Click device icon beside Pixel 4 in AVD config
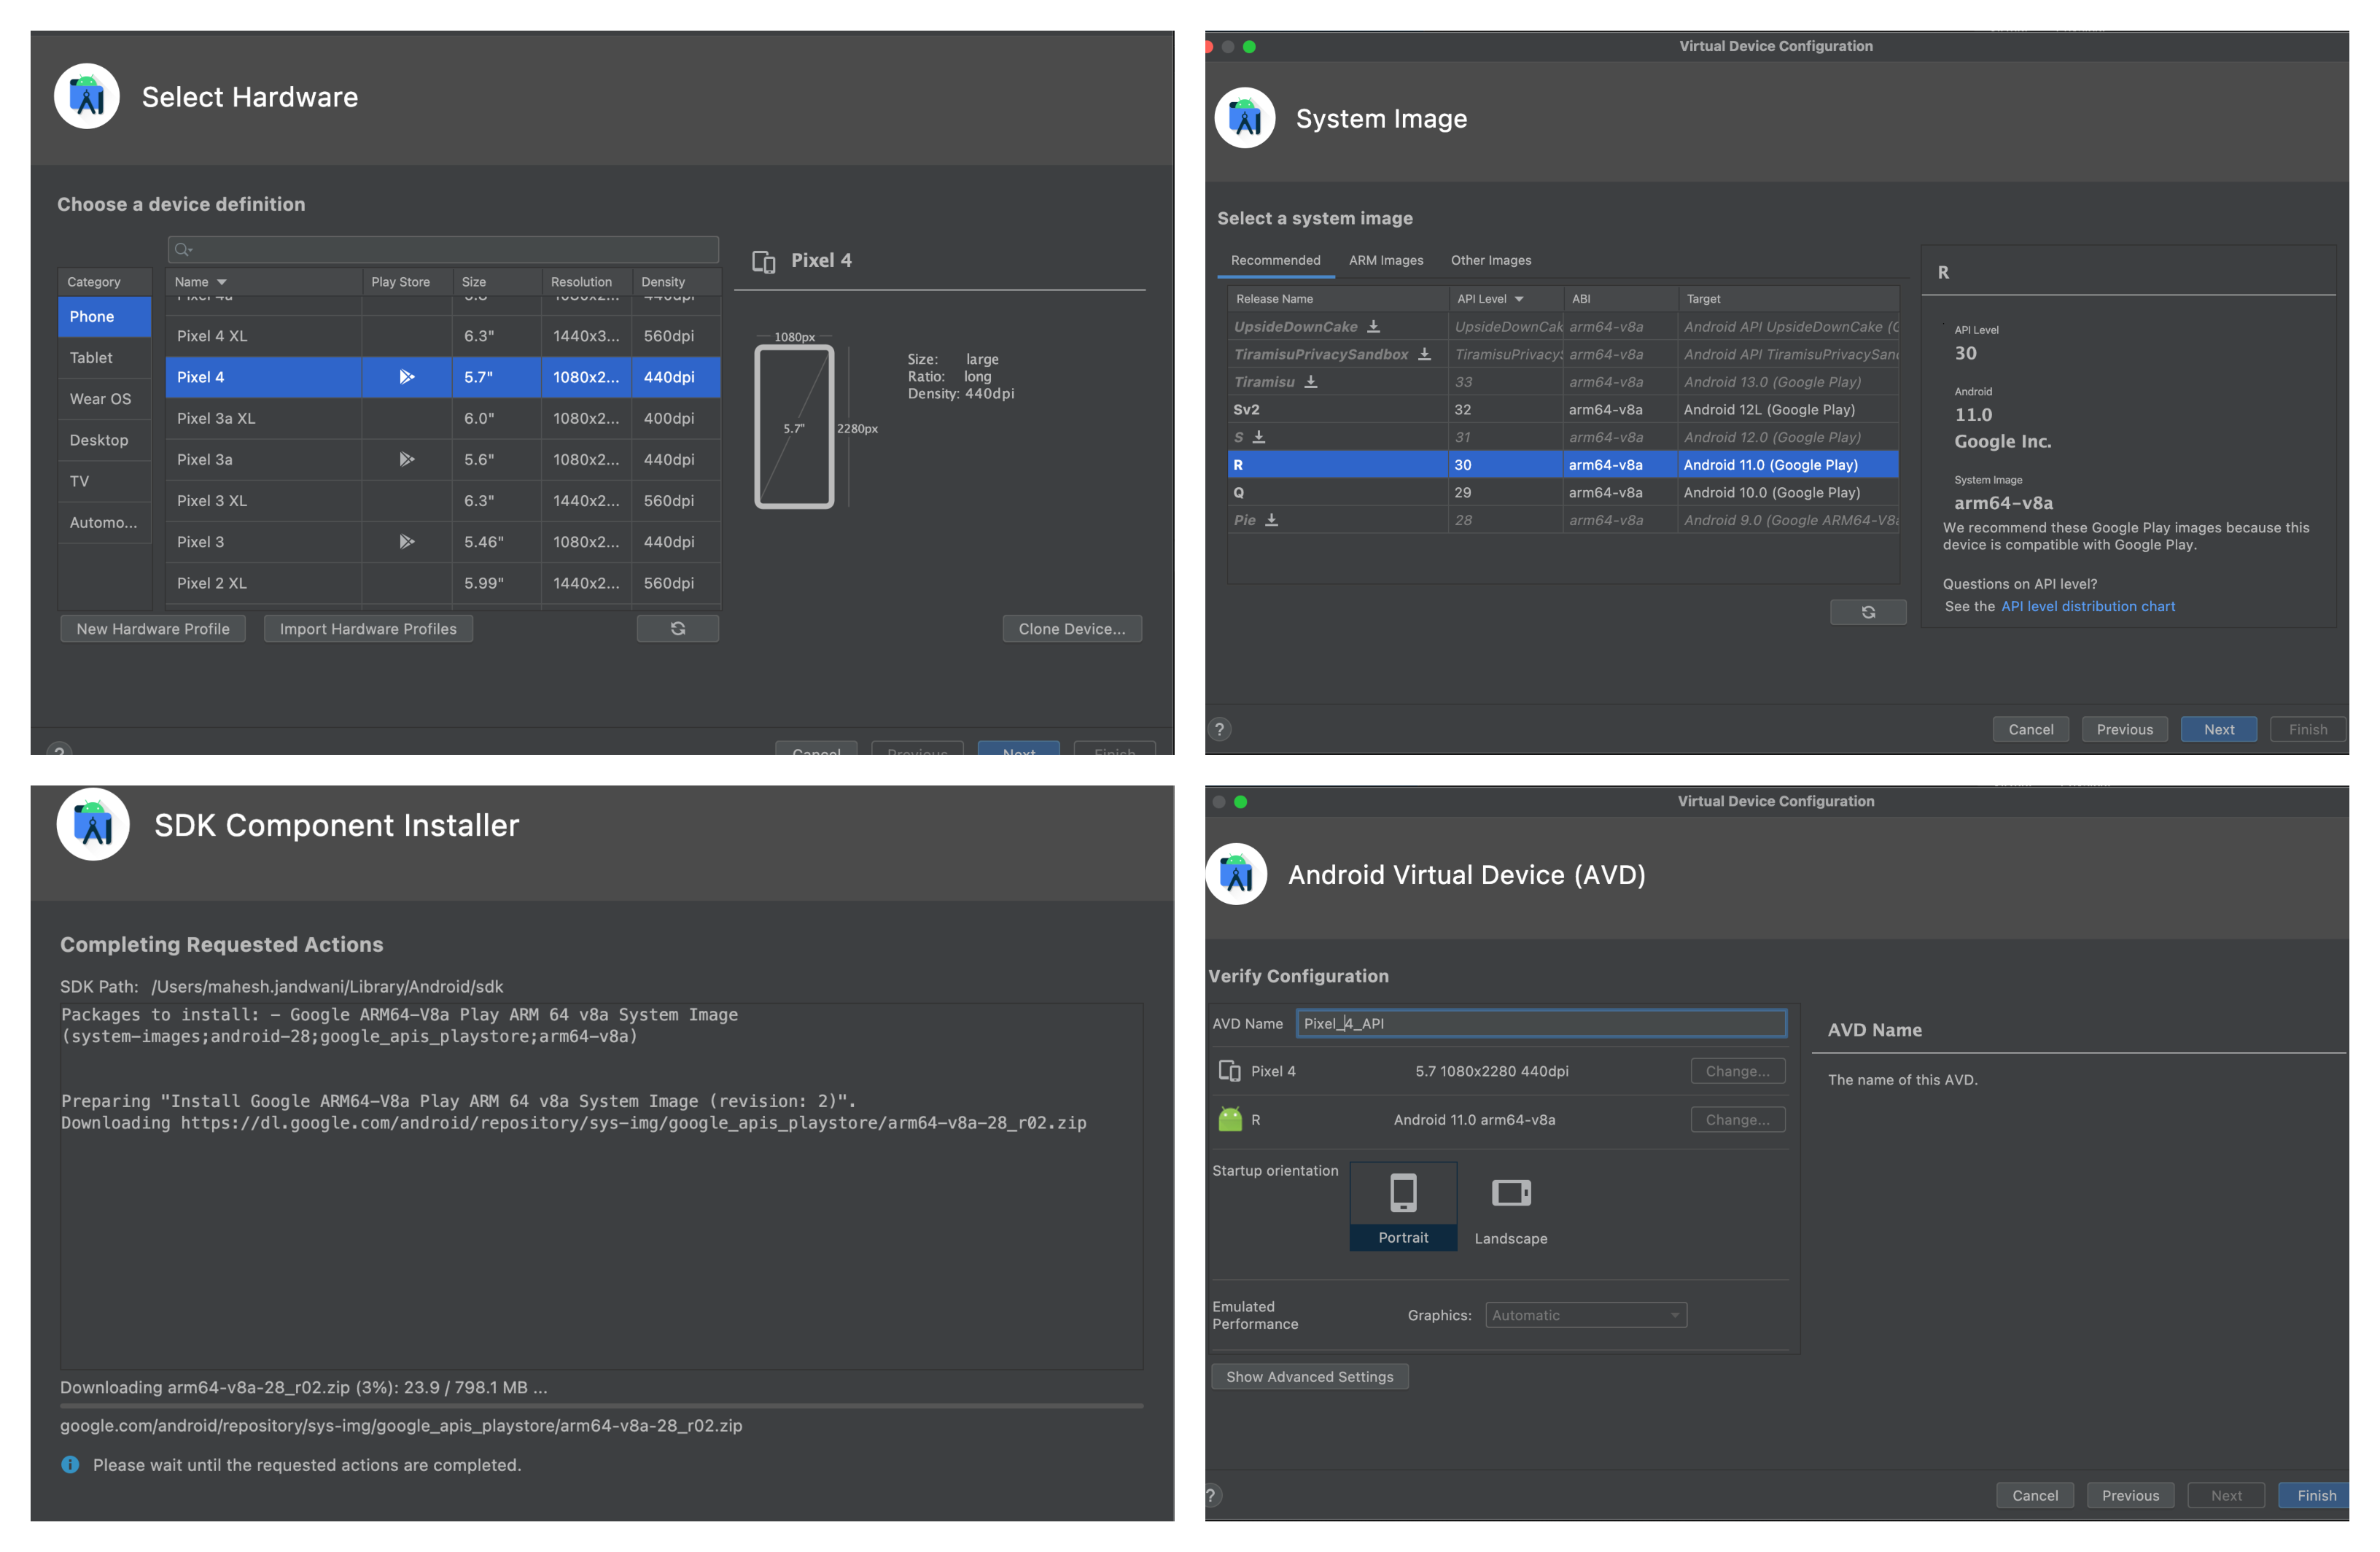The width and height of the screenshot is (2380, 1552). click(x=1229, y=1071)
